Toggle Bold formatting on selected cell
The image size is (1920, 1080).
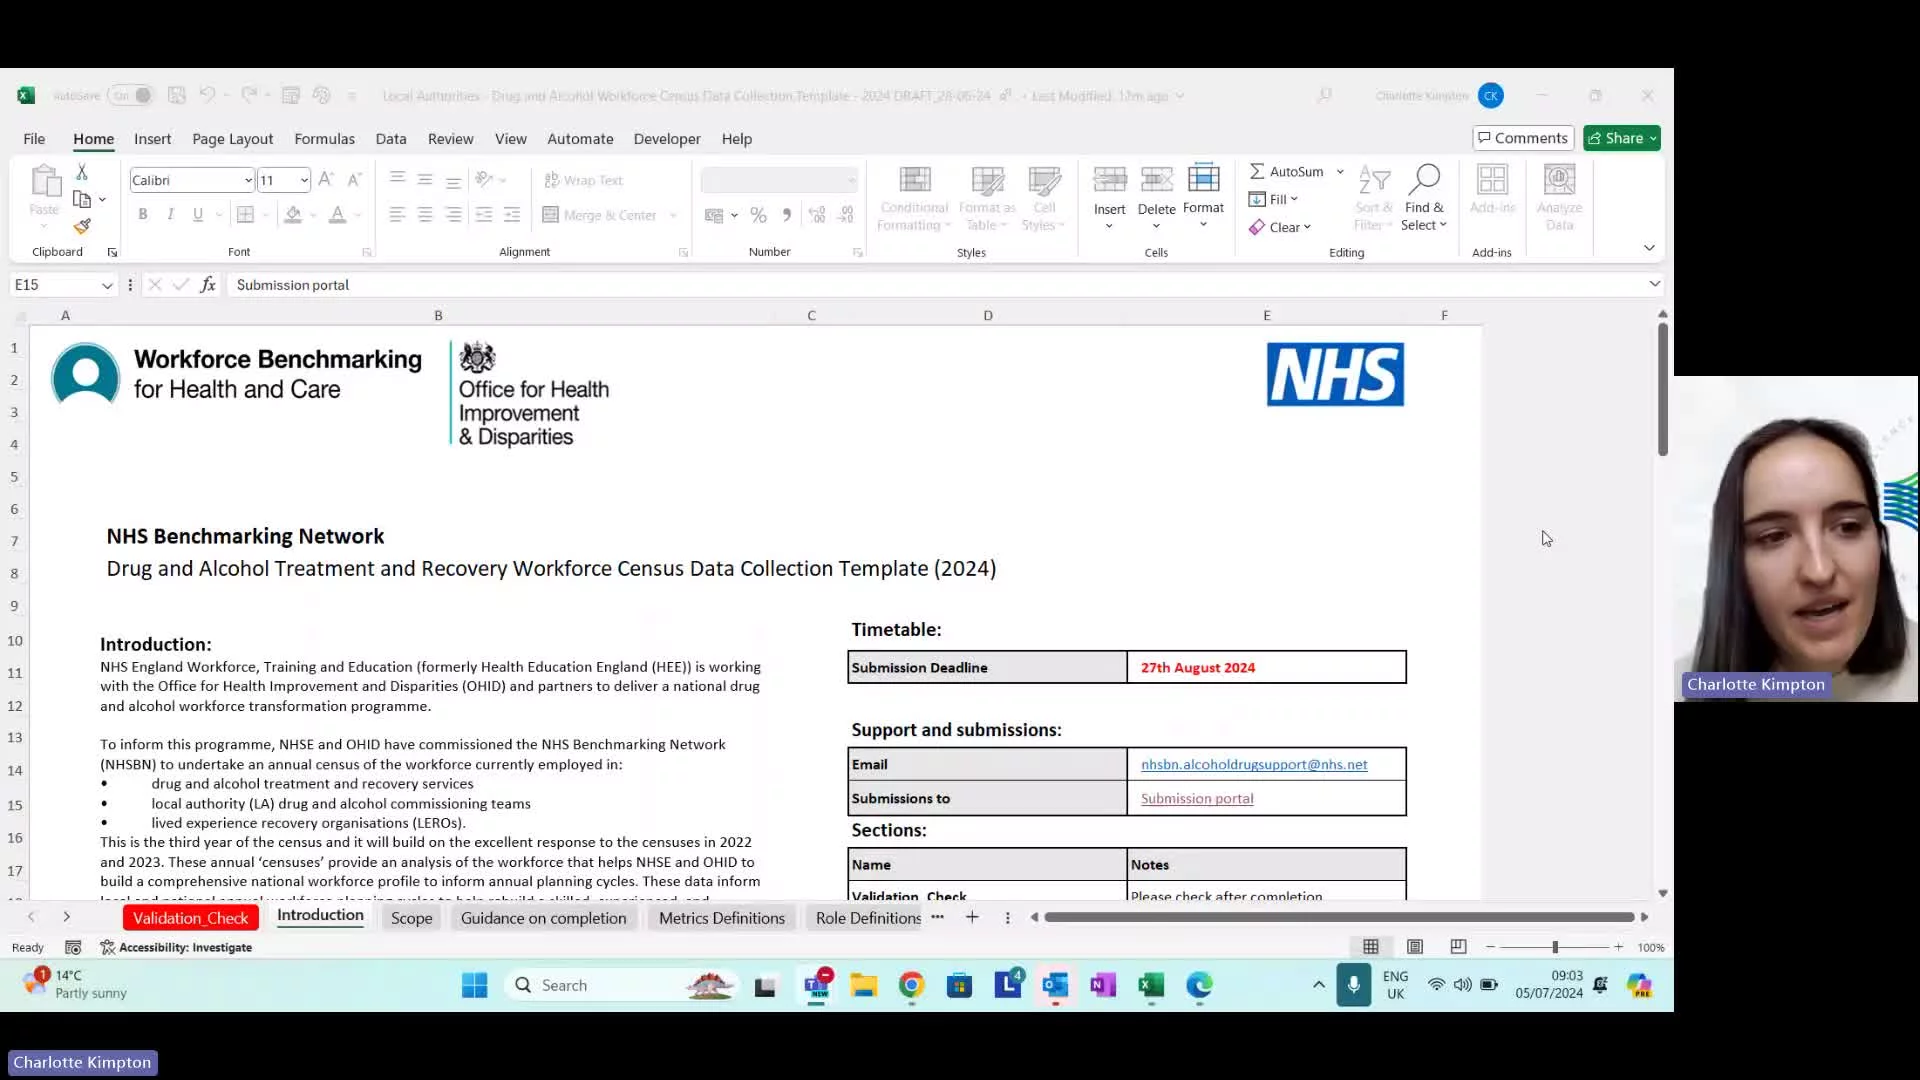pyautogui.click(x=142, y=214)
